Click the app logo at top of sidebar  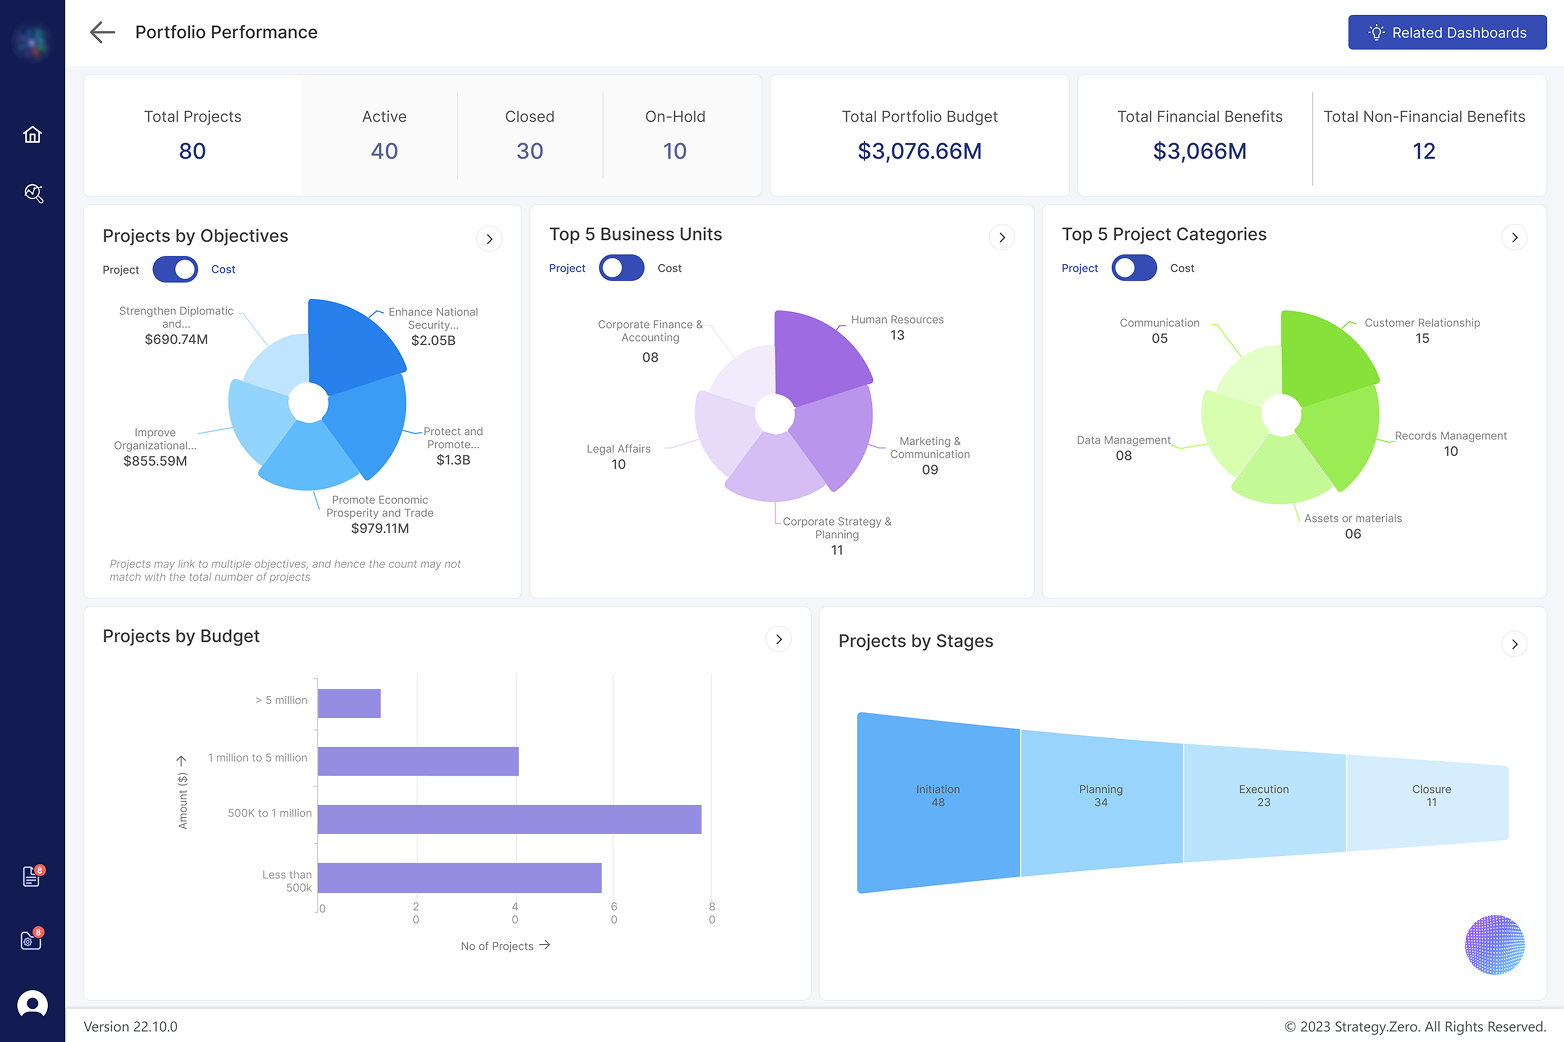coord(32,42)
